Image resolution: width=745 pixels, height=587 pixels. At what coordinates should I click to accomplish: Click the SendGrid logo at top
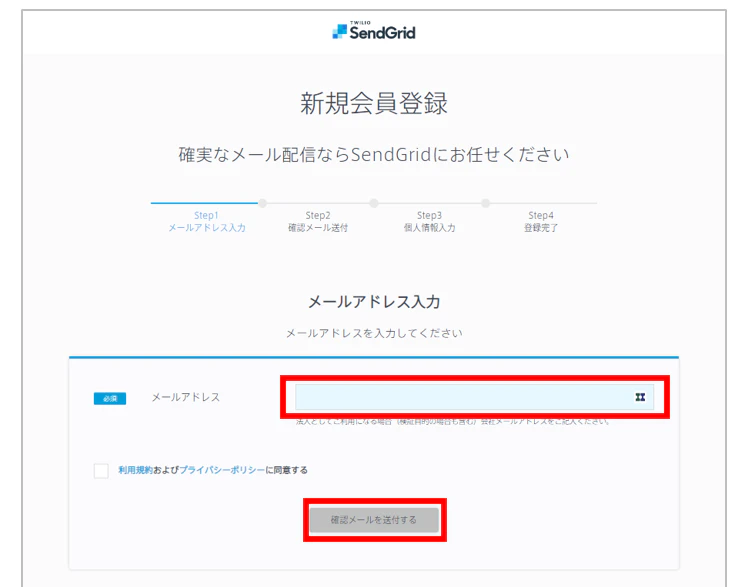[373, 31]
